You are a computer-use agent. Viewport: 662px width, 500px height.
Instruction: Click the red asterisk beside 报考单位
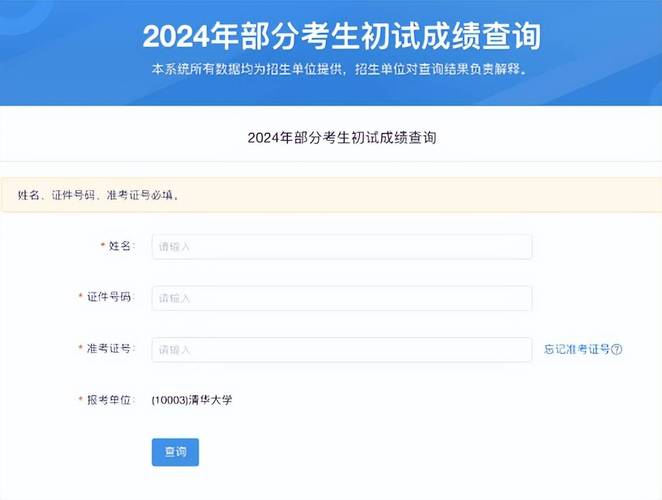tap(81, 399)
